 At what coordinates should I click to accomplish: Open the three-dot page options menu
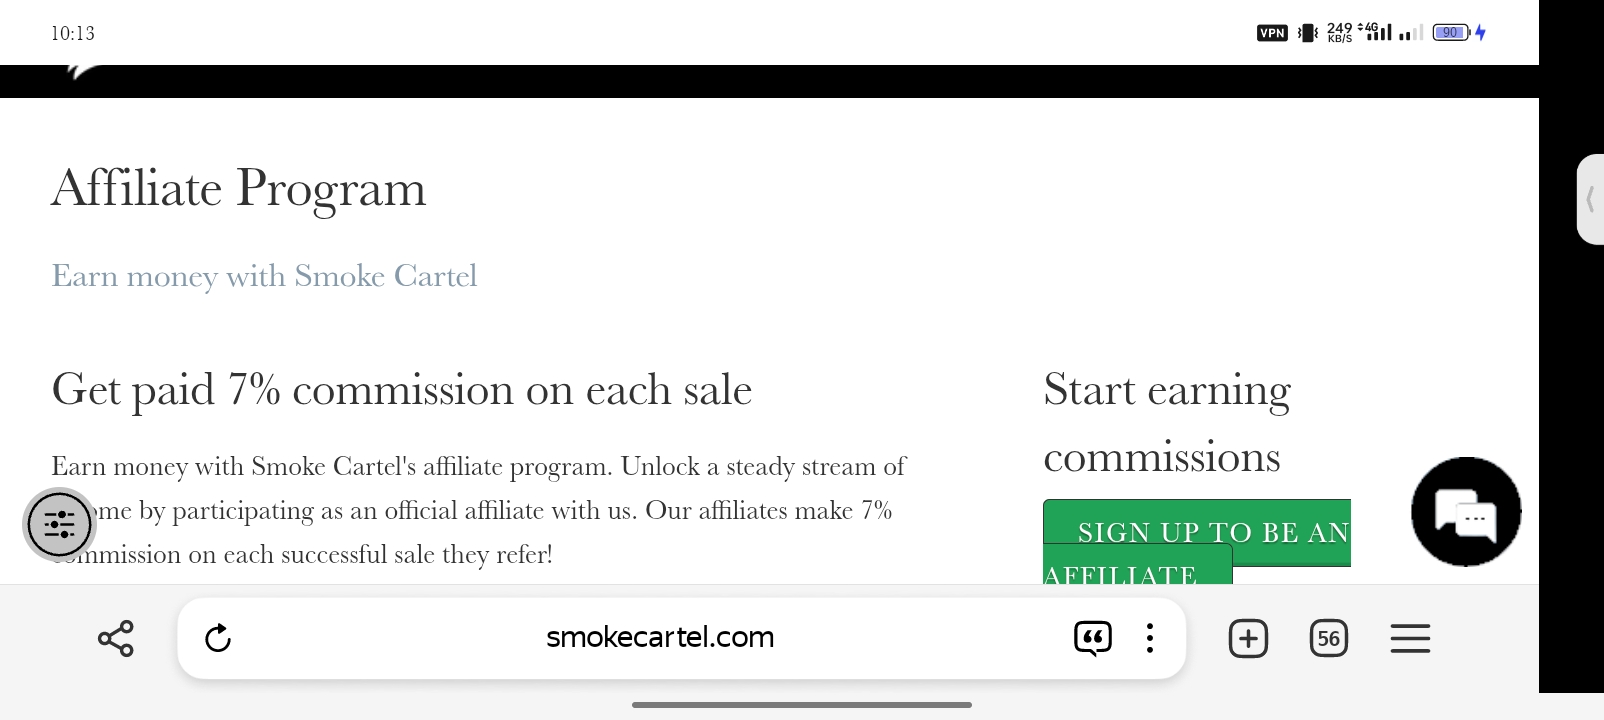[1150, 638]
